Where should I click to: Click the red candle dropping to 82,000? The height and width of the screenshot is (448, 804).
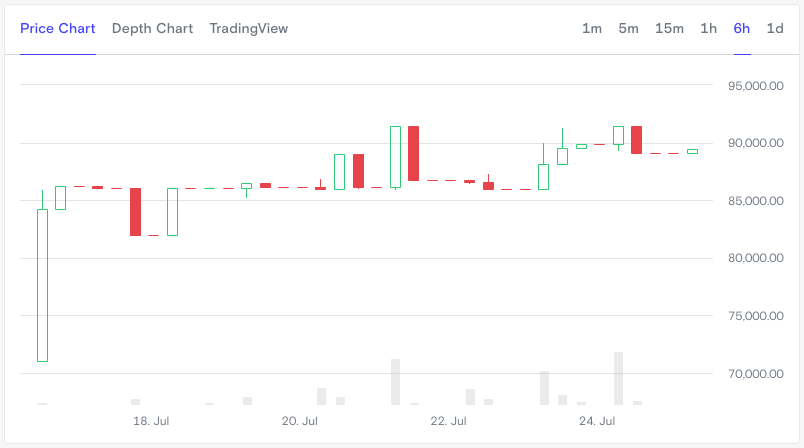pyautogui.click(x=135, y=212)
